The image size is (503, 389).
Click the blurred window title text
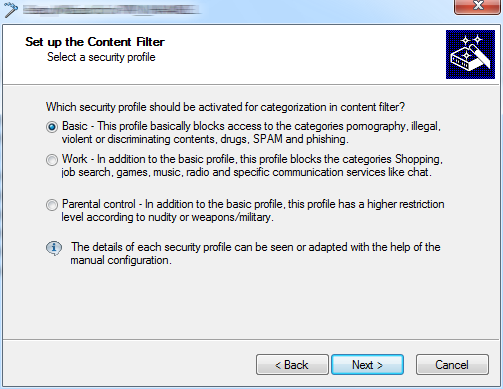(112, 10)
